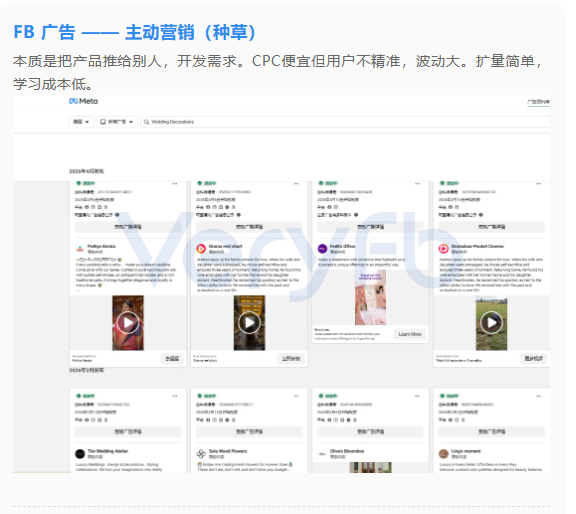Viewport: 576px width, 514px height.
Task: Click the FedEx Office purple avatar
Action: 322,249
